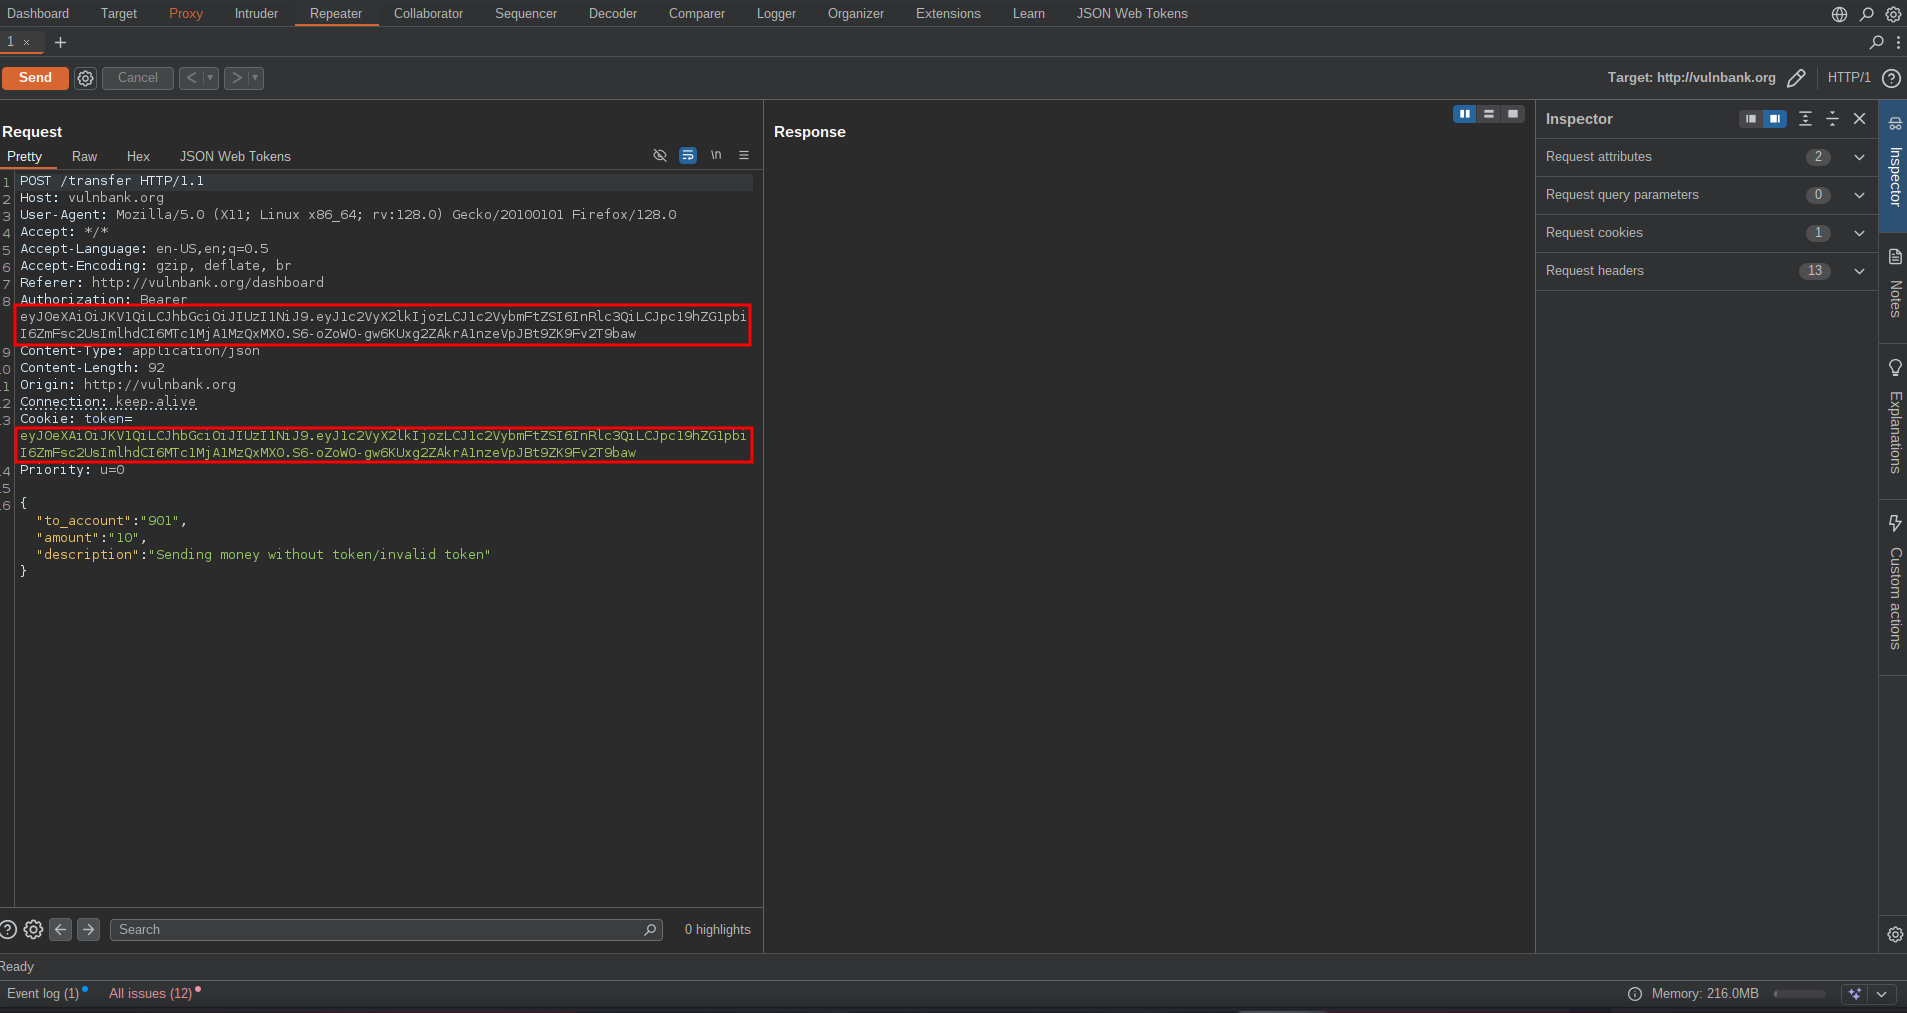This screenshot has height=1013, width=1907.
Task: Click the add new Repeater tab plus
Action: (60, 42)
